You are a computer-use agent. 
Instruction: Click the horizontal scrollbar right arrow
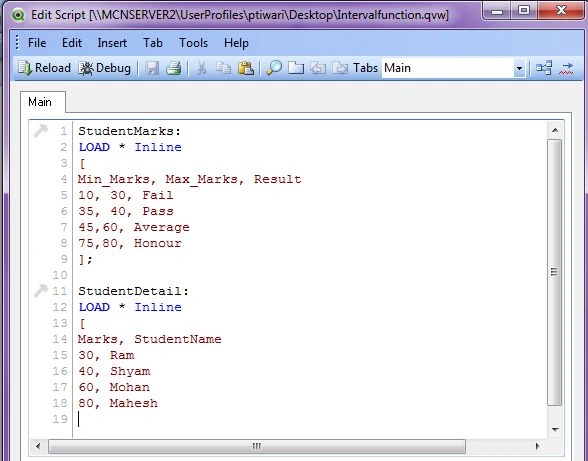pos(537,446)
